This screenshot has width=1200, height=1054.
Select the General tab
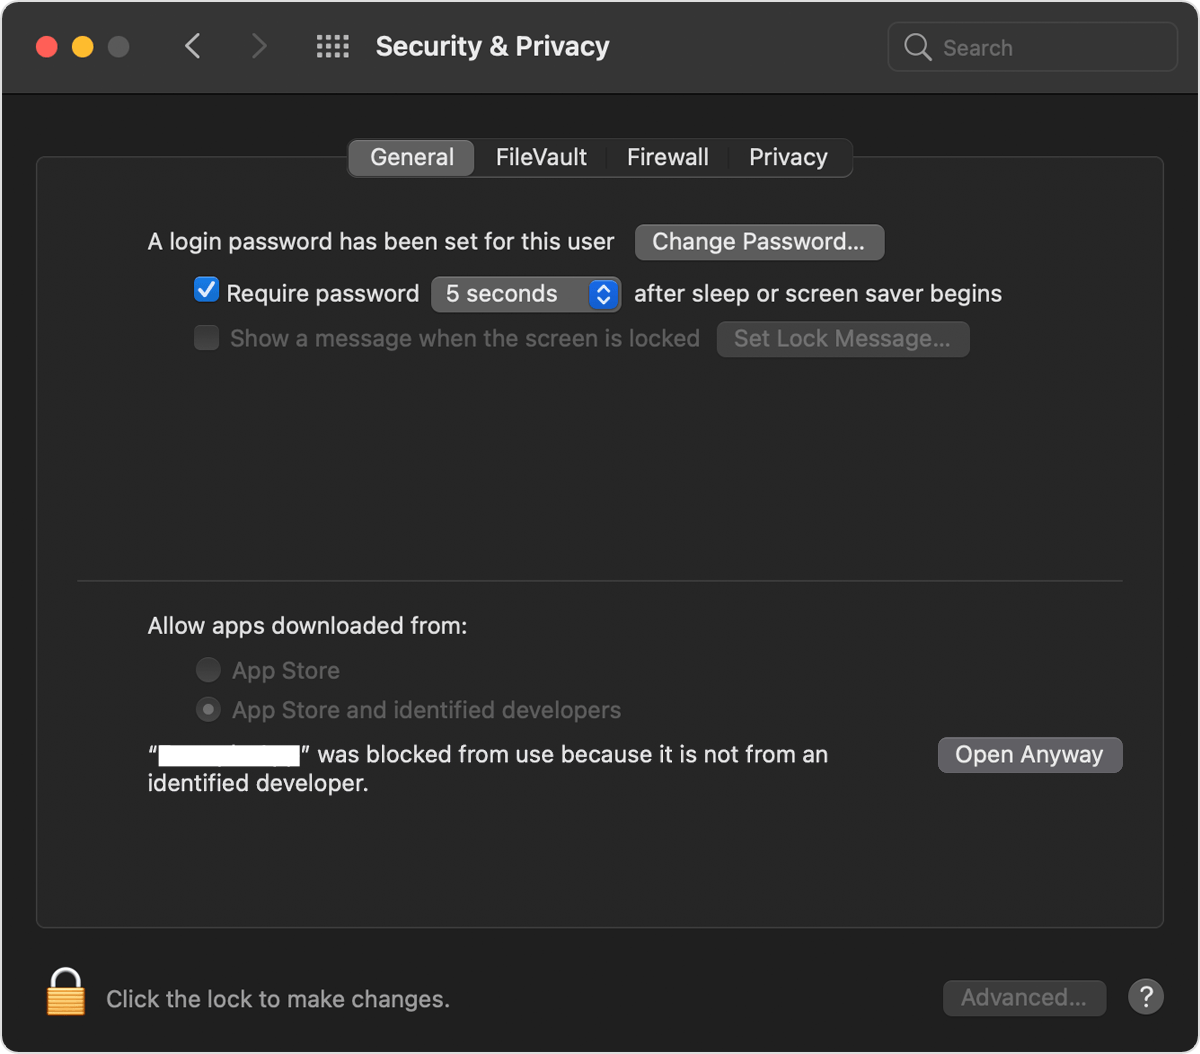click(x=410, y=157)
